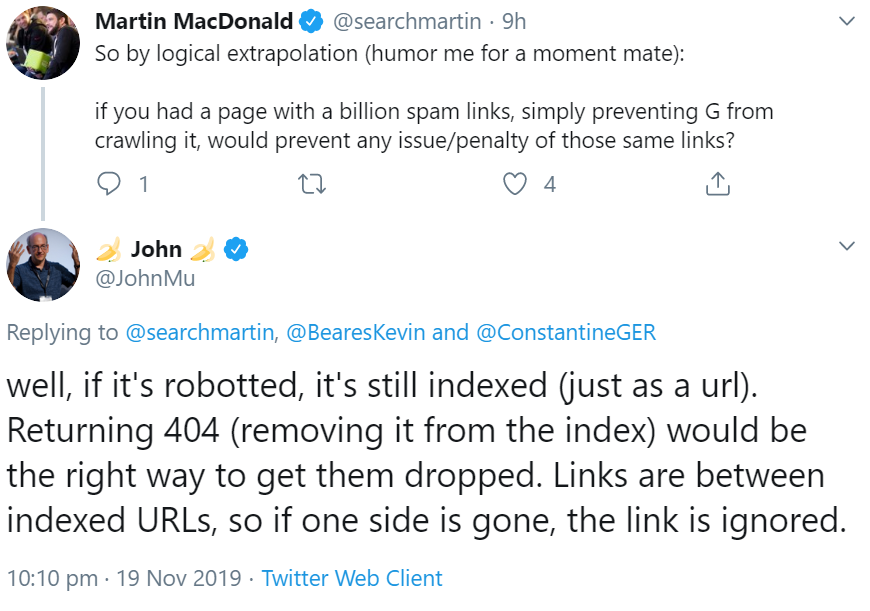This screenshot has height=611, width=870.
Task: Click the verified badge next to John
Action: 233,251
